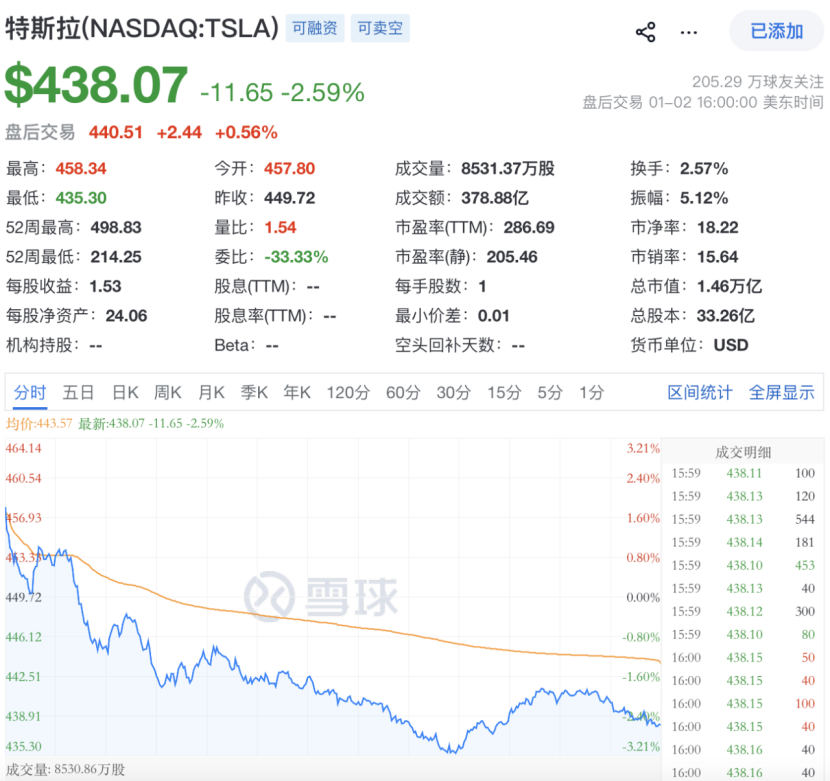The width and height of the screenshot is (830, 781).
Task: Click the 今开 value 457.80
Action: point(290,168)
